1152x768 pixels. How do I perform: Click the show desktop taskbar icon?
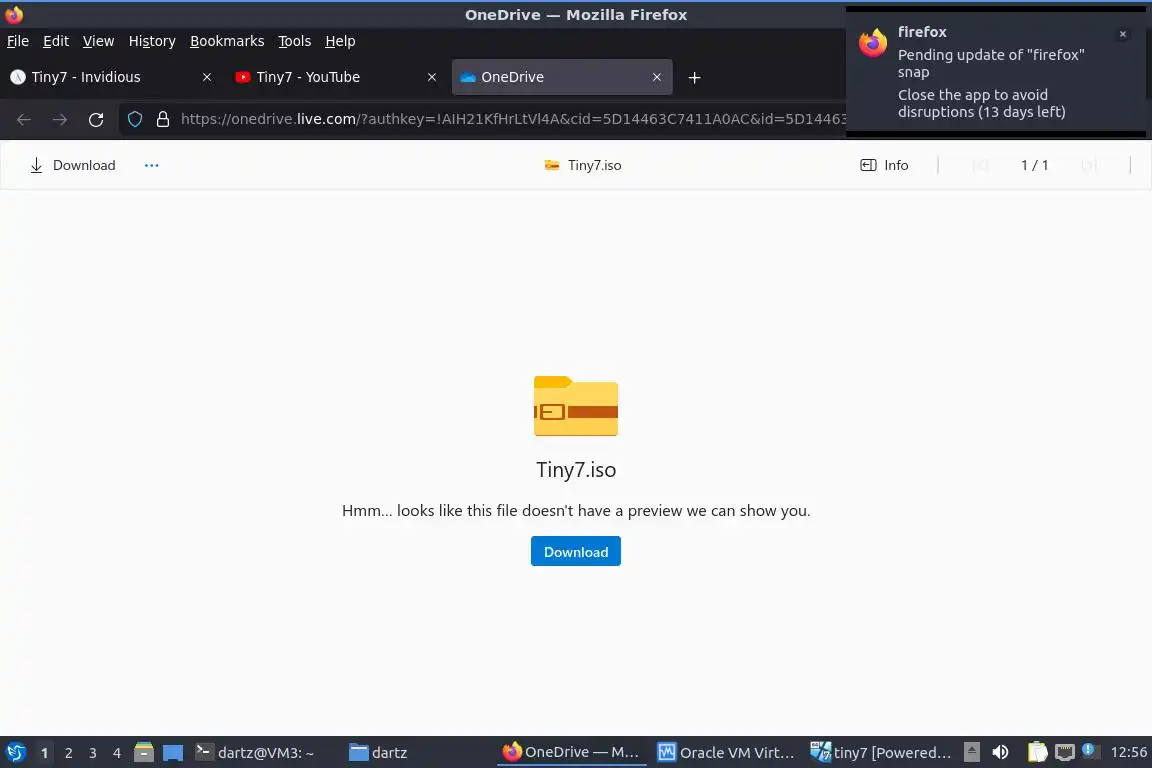[173, 753]
